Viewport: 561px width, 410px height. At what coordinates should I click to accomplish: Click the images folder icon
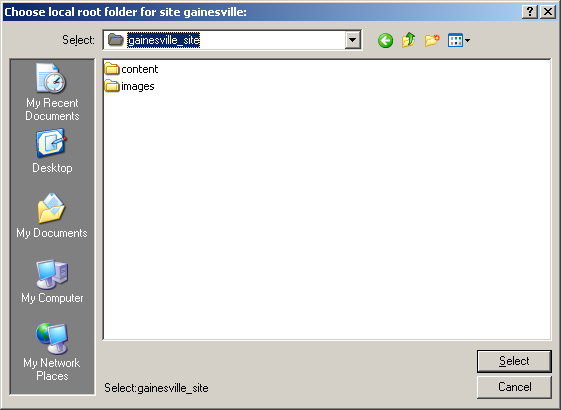point(112,86)
